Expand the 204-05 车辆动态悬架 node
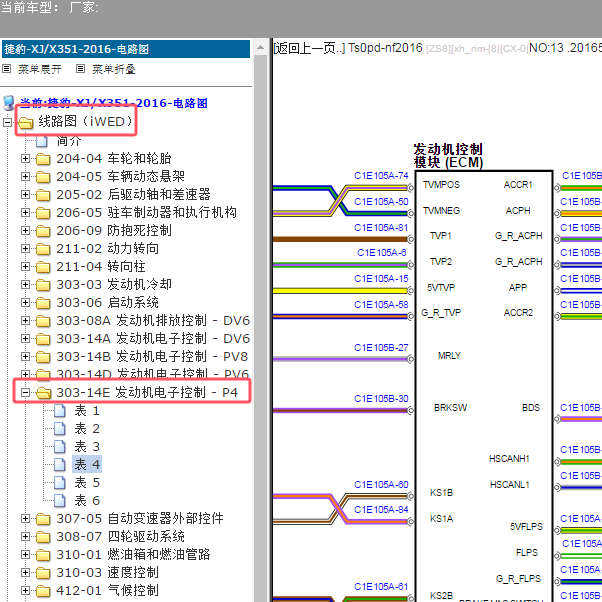Viewport: 602px width, 602px height. 26,177
